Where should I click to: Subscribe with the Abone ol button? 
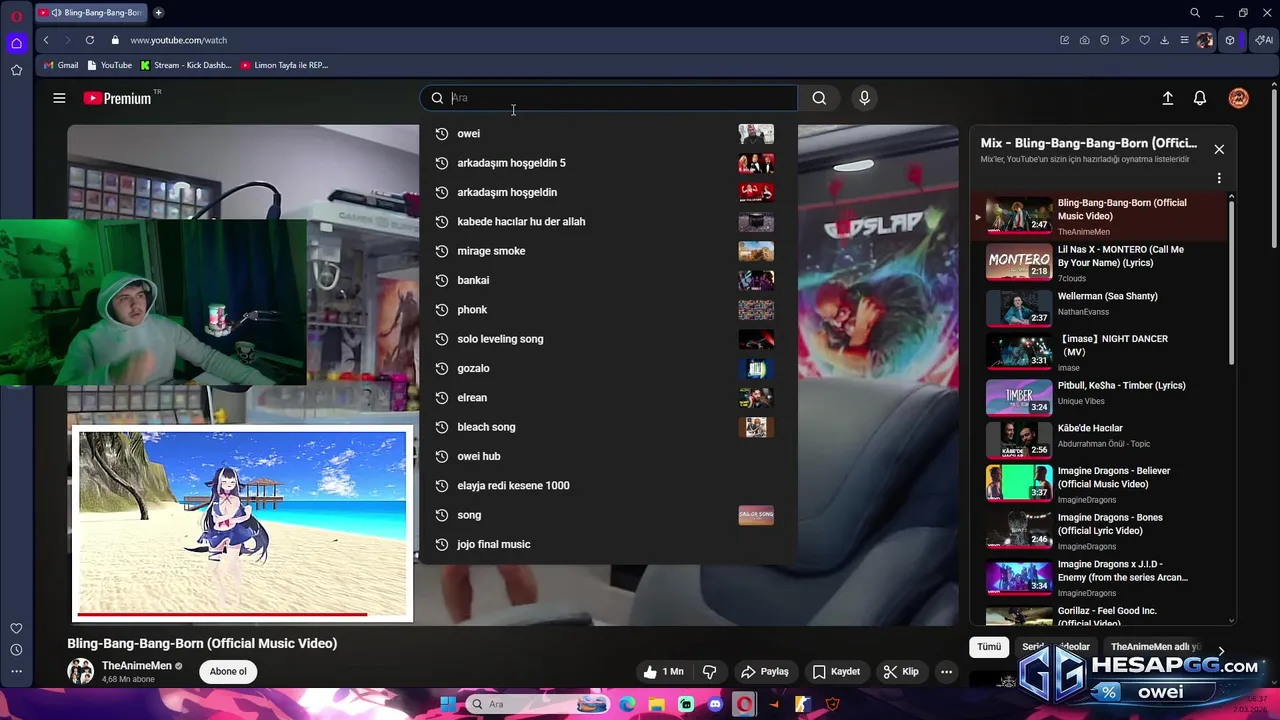click(228, 671)
